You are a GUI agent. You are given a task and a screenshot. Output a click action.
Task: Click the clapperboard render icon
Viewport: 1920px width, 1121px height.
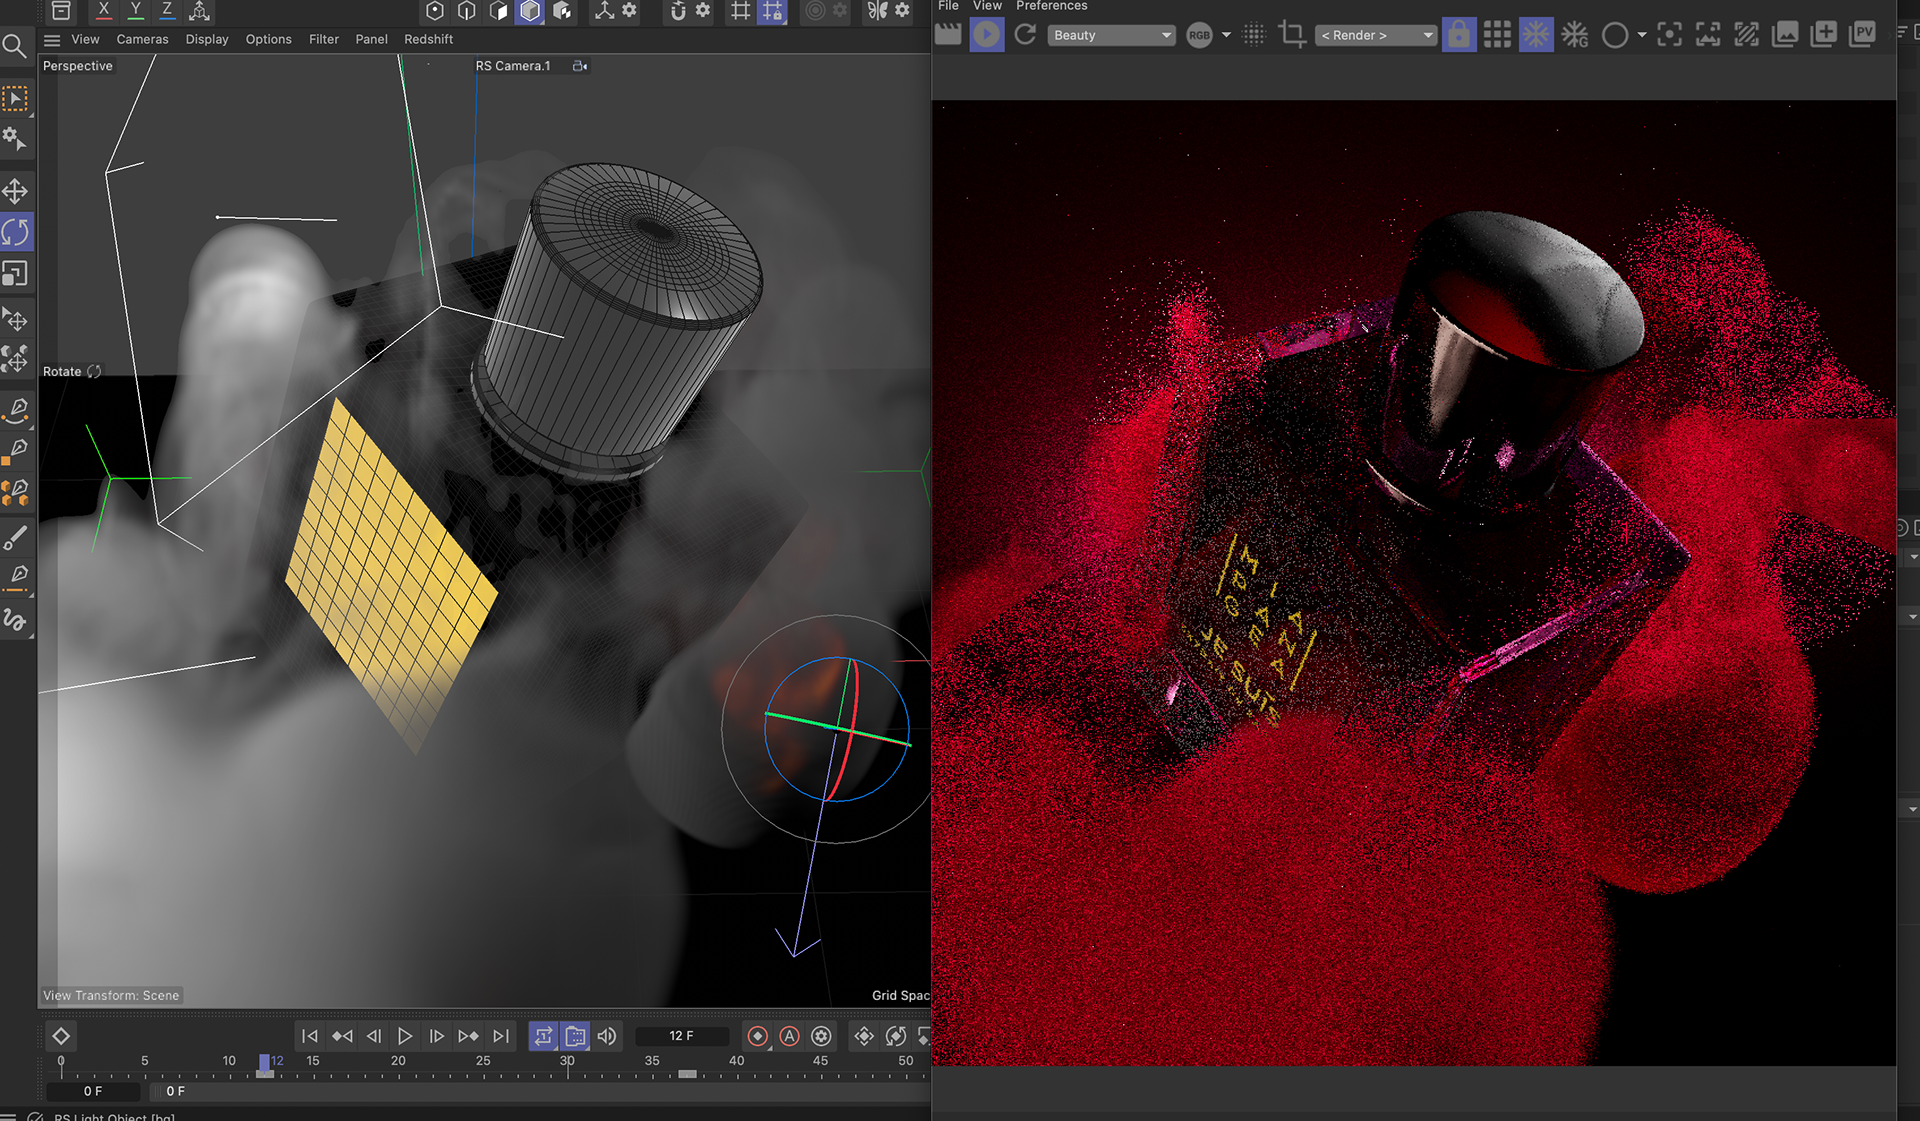[947, 35]
